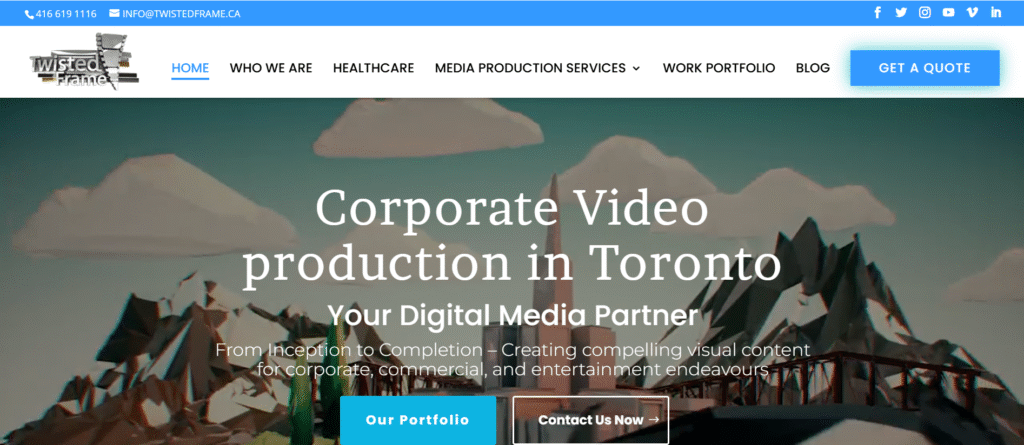
Task: Click the Get A Quote button
Action: pyautogui.click(x=925, y=68)
